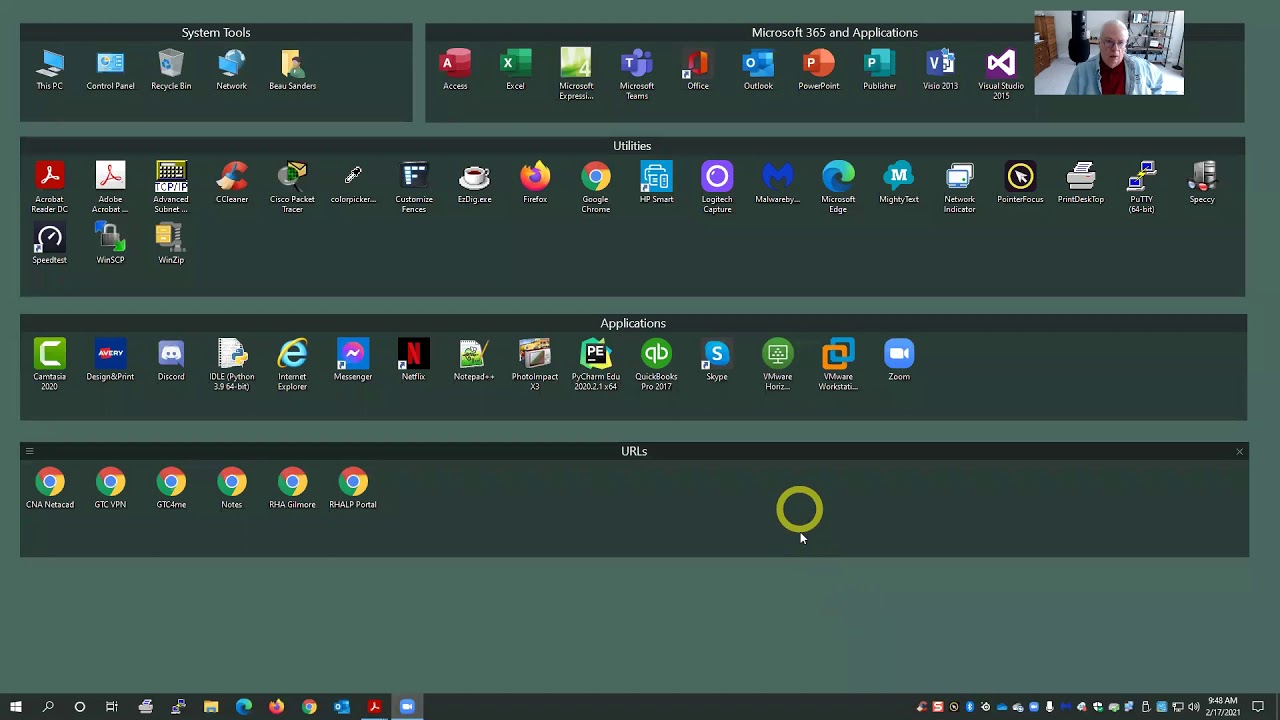The width and height of the screenshot is (1280, 720).
Task: Launch Zoom desktop shortcut
Action: 899,360
